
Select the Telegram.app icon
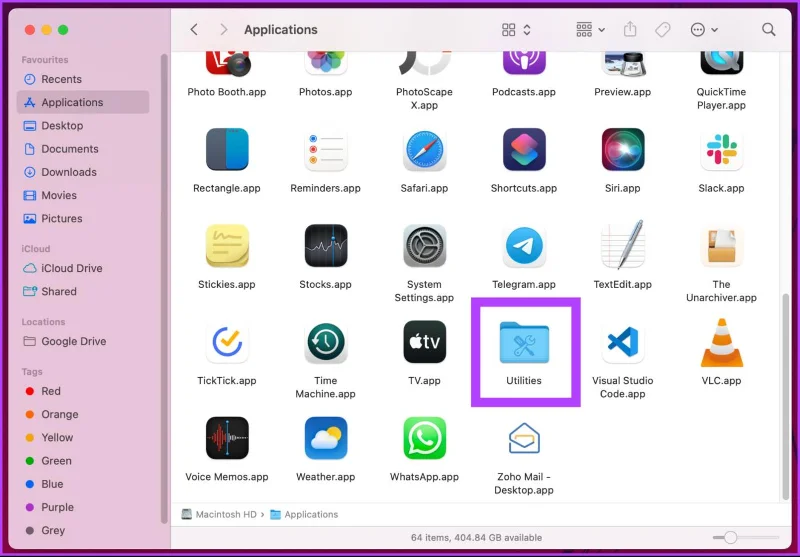(524, 246)
